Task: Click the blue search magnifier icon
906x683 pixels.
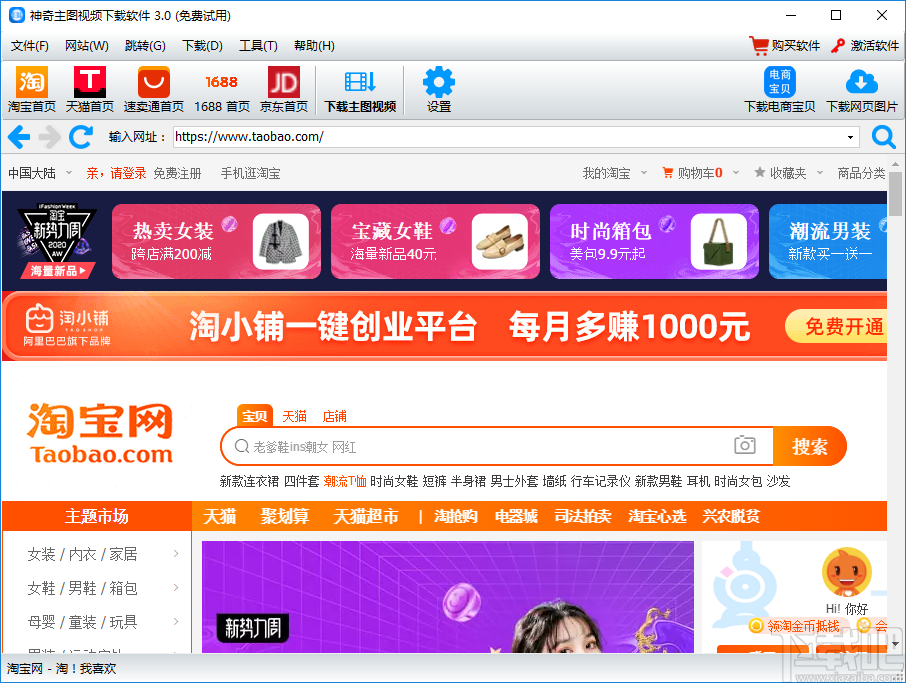Action: click(x=883, y=137)
